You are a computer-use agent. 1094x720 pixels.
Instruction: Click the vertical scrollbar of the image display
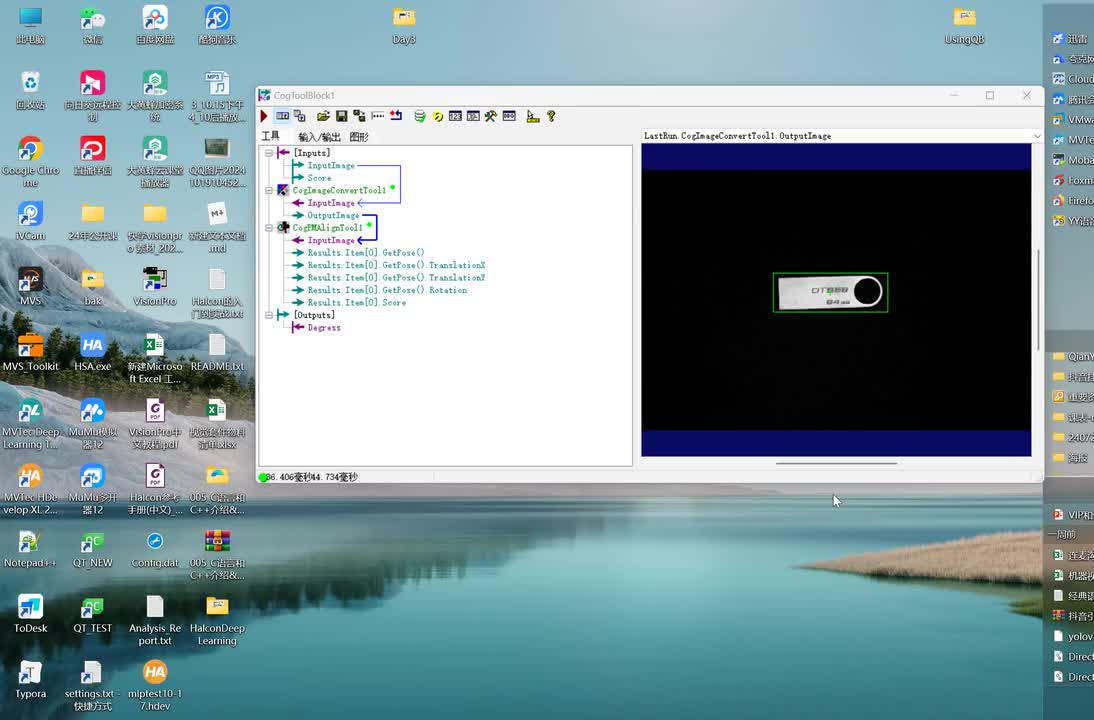(x=1039, y=300)
